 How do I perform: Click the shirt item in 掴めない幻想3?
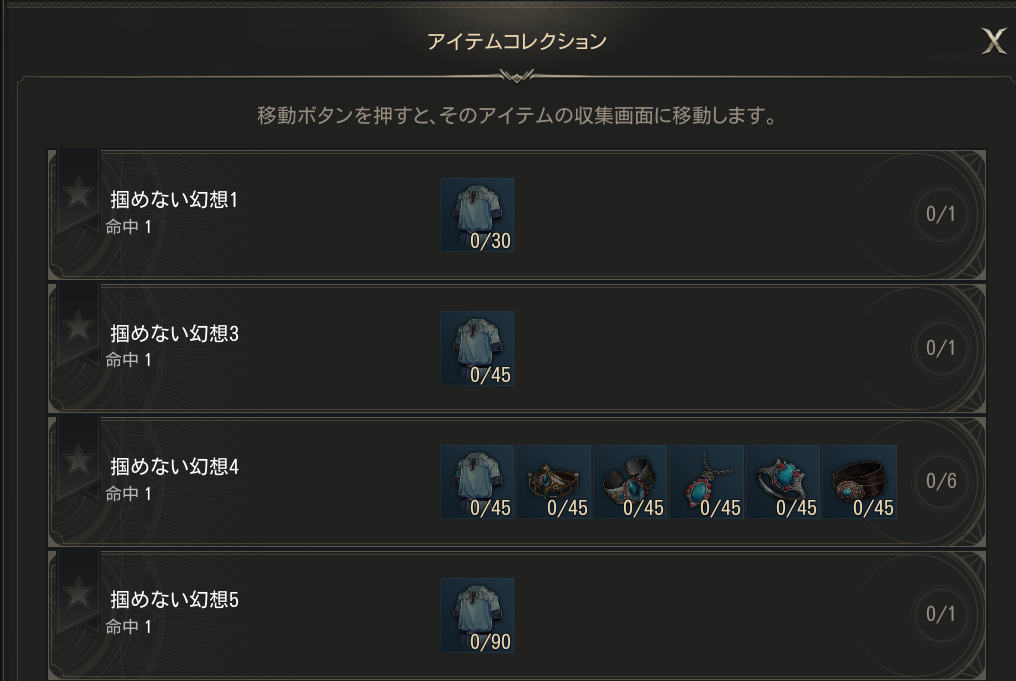click(x=477, y=347)
